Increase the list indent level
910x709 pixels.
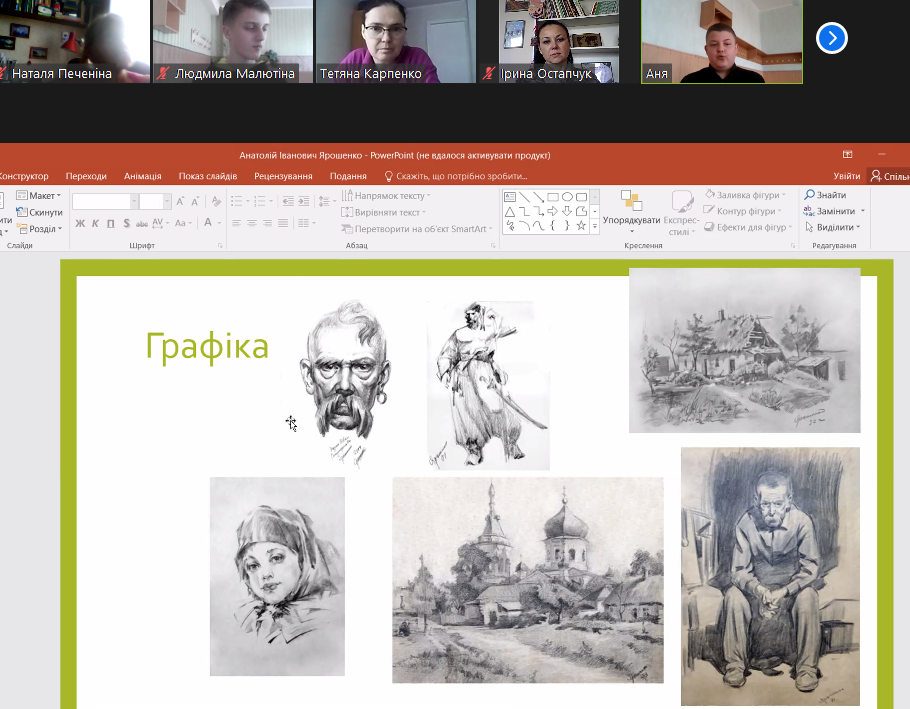(x=304, y=201)
